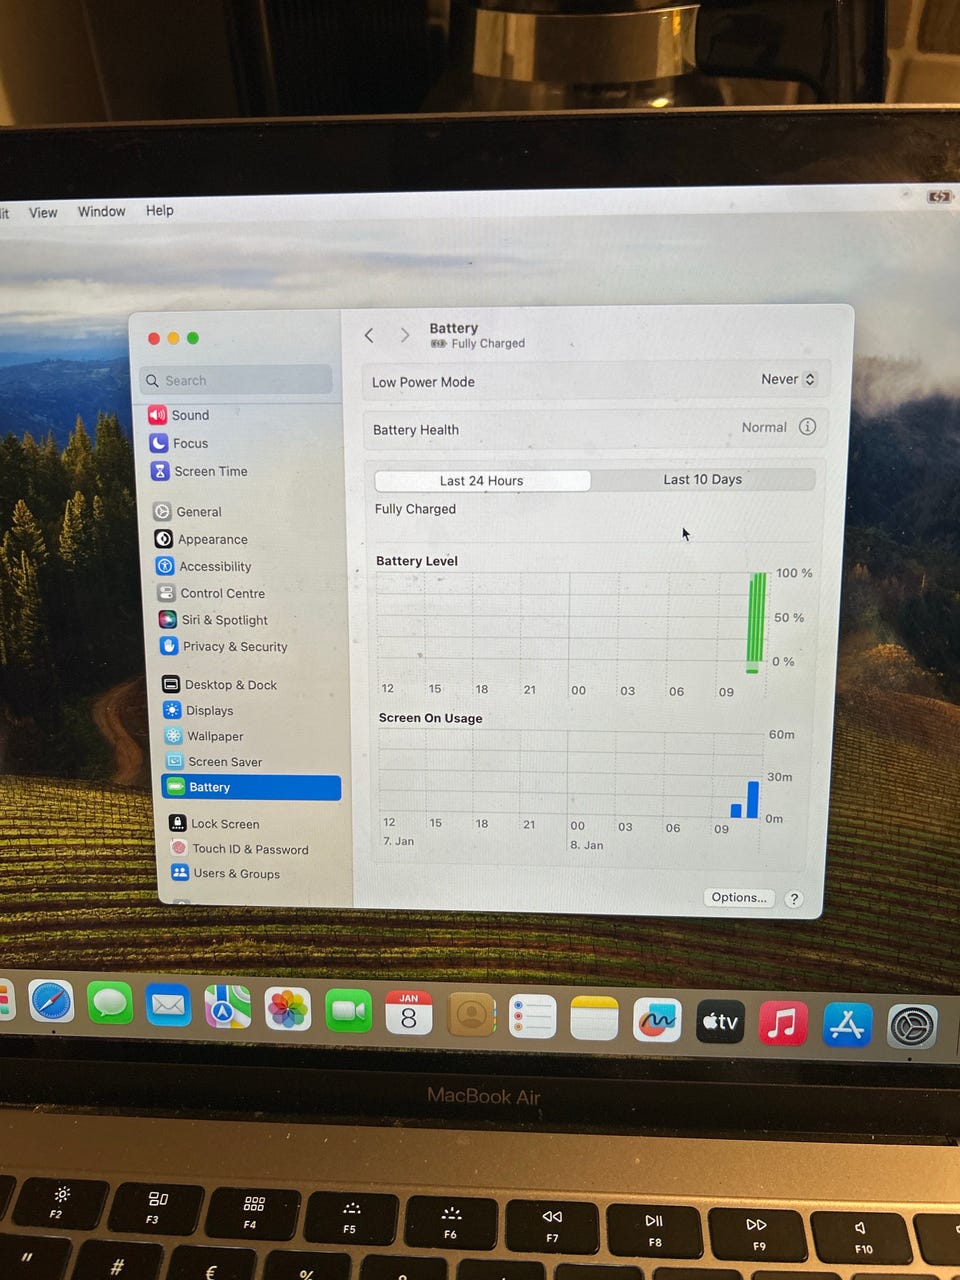The height and width of the screenshot is (1280, 960).
Task: Open Privacy & Security settings
Action: pos(224,646)
